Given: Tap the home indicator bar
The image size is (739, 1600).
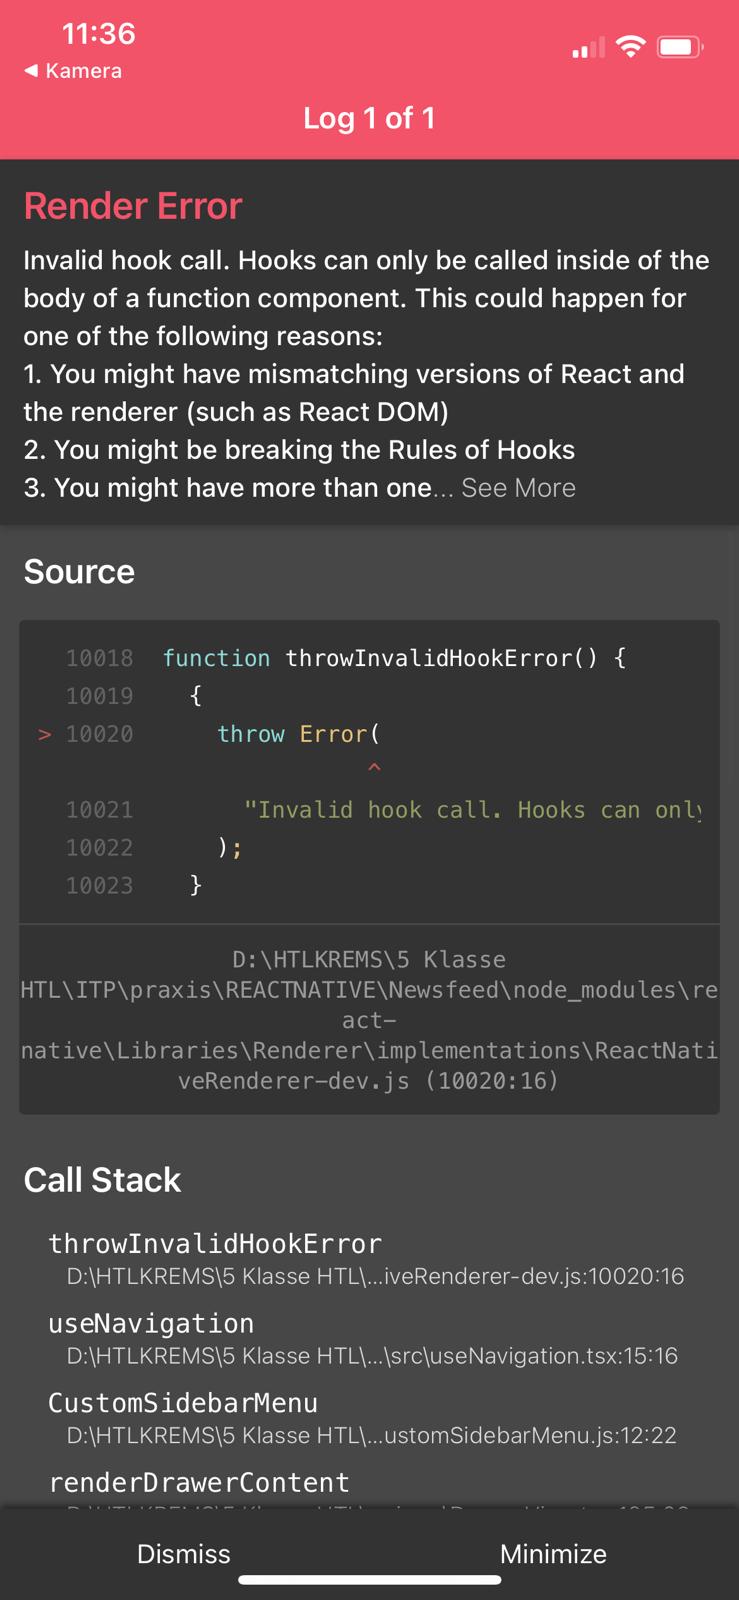Looking at the screenshot, I should (x=369, y=1580).
